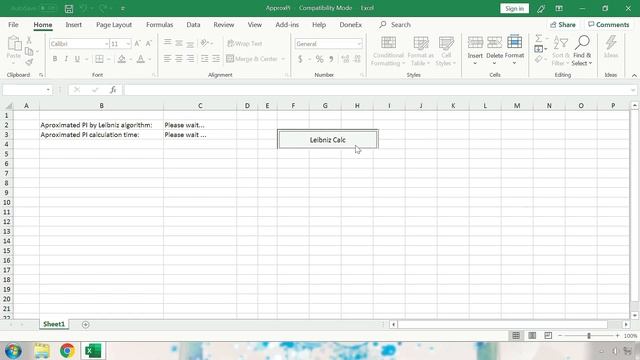640x360 pixels.
Task: Click the Share button
Action: coord(563,25)
